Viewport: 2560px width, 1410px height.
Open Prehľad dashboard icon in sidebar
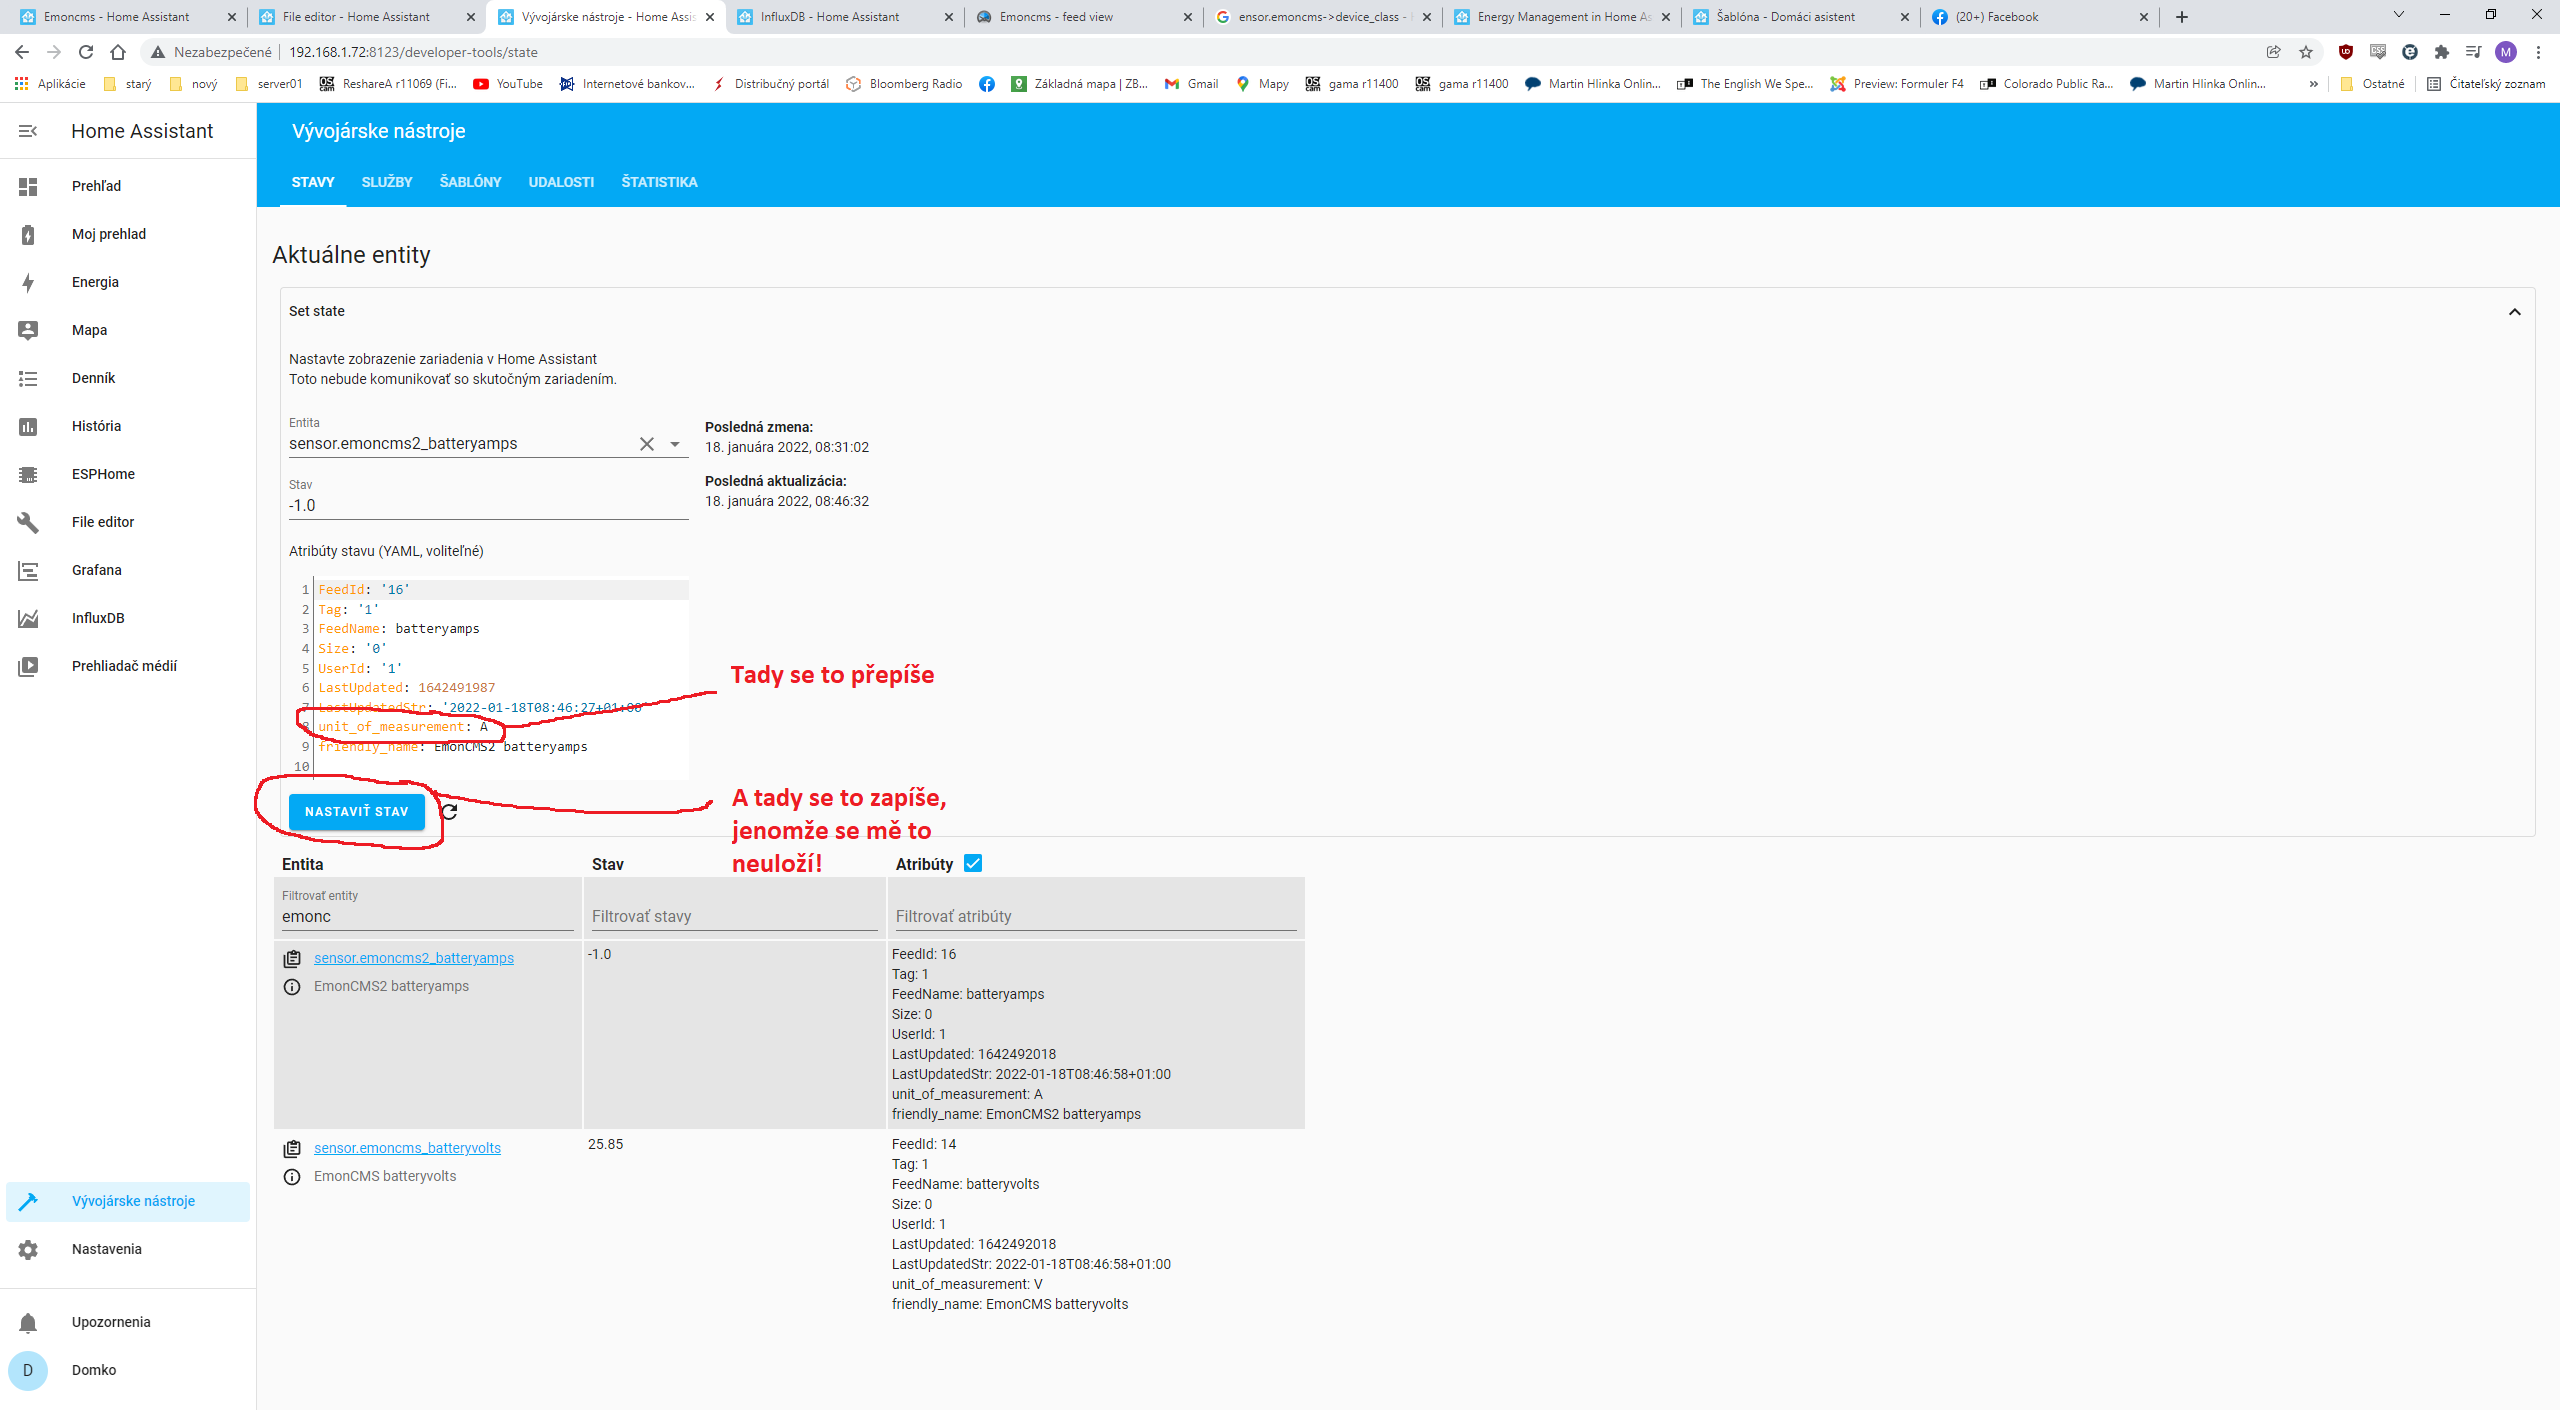(28, 186)
